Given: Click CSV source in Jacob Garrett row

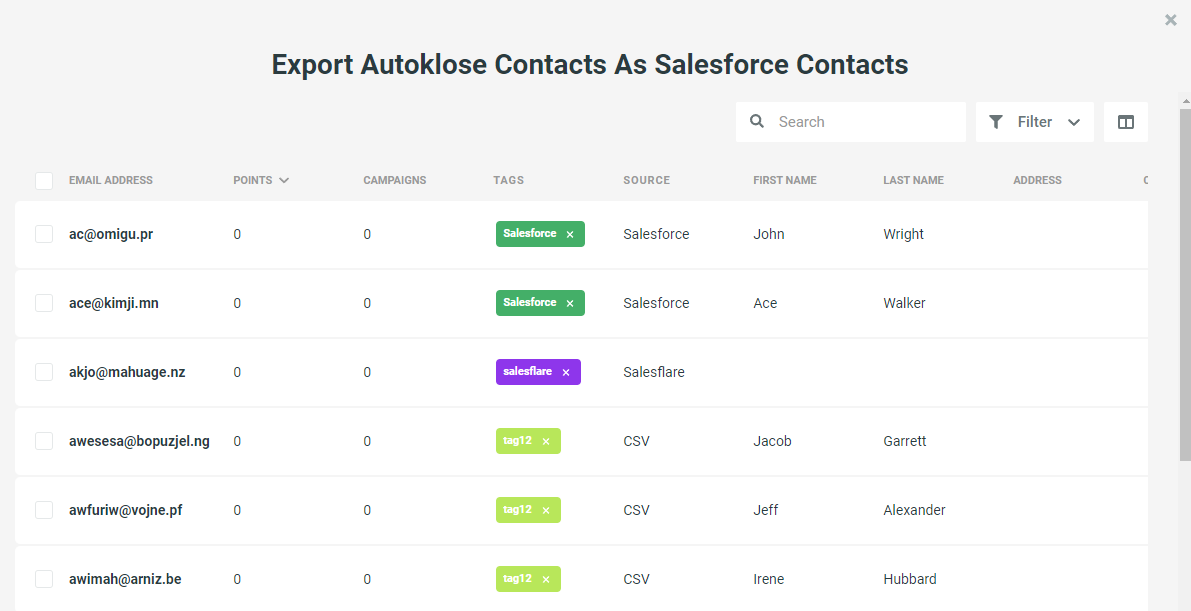Looking at the screenshot, I should [637, 441].
